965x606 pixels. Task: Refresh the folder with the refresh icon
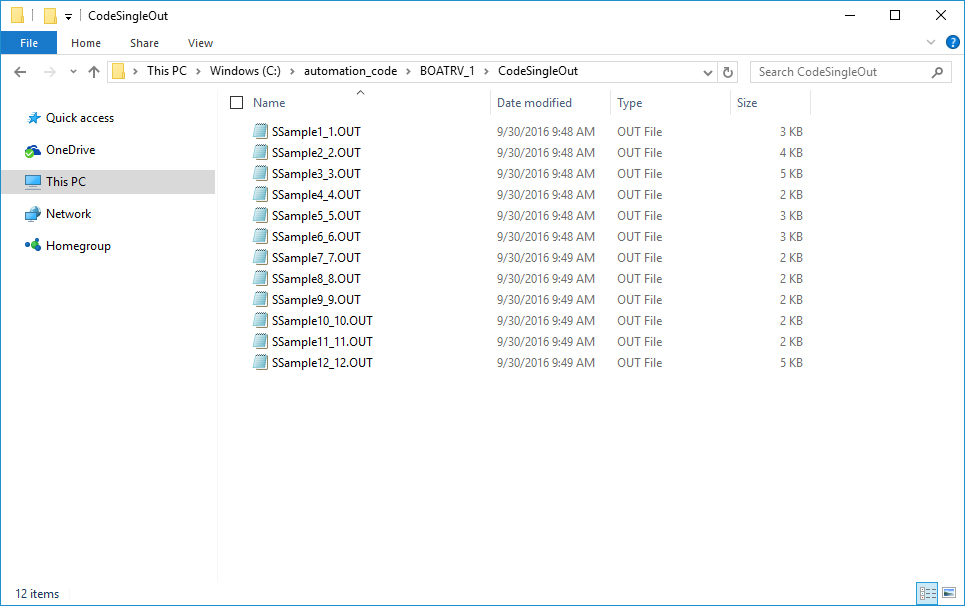728,71
